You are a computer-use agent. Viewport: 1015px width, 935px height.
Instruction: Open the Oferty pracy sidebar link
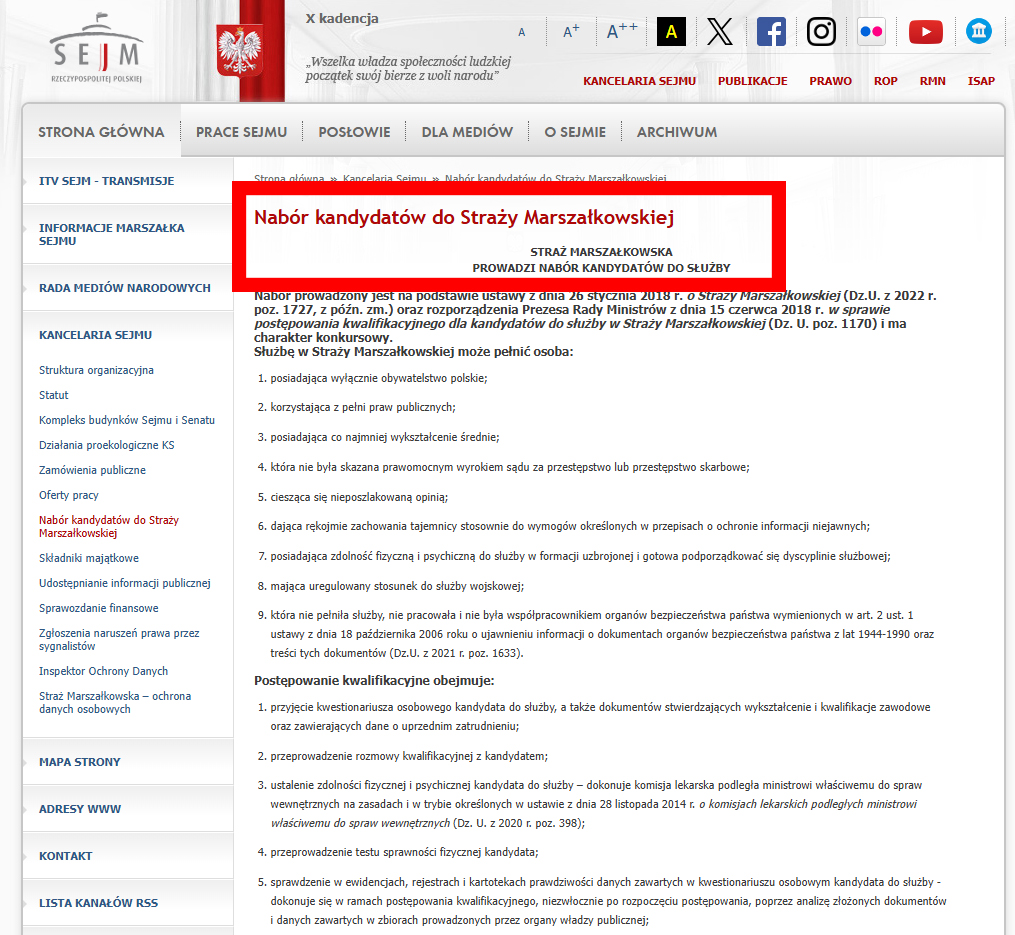68,494
